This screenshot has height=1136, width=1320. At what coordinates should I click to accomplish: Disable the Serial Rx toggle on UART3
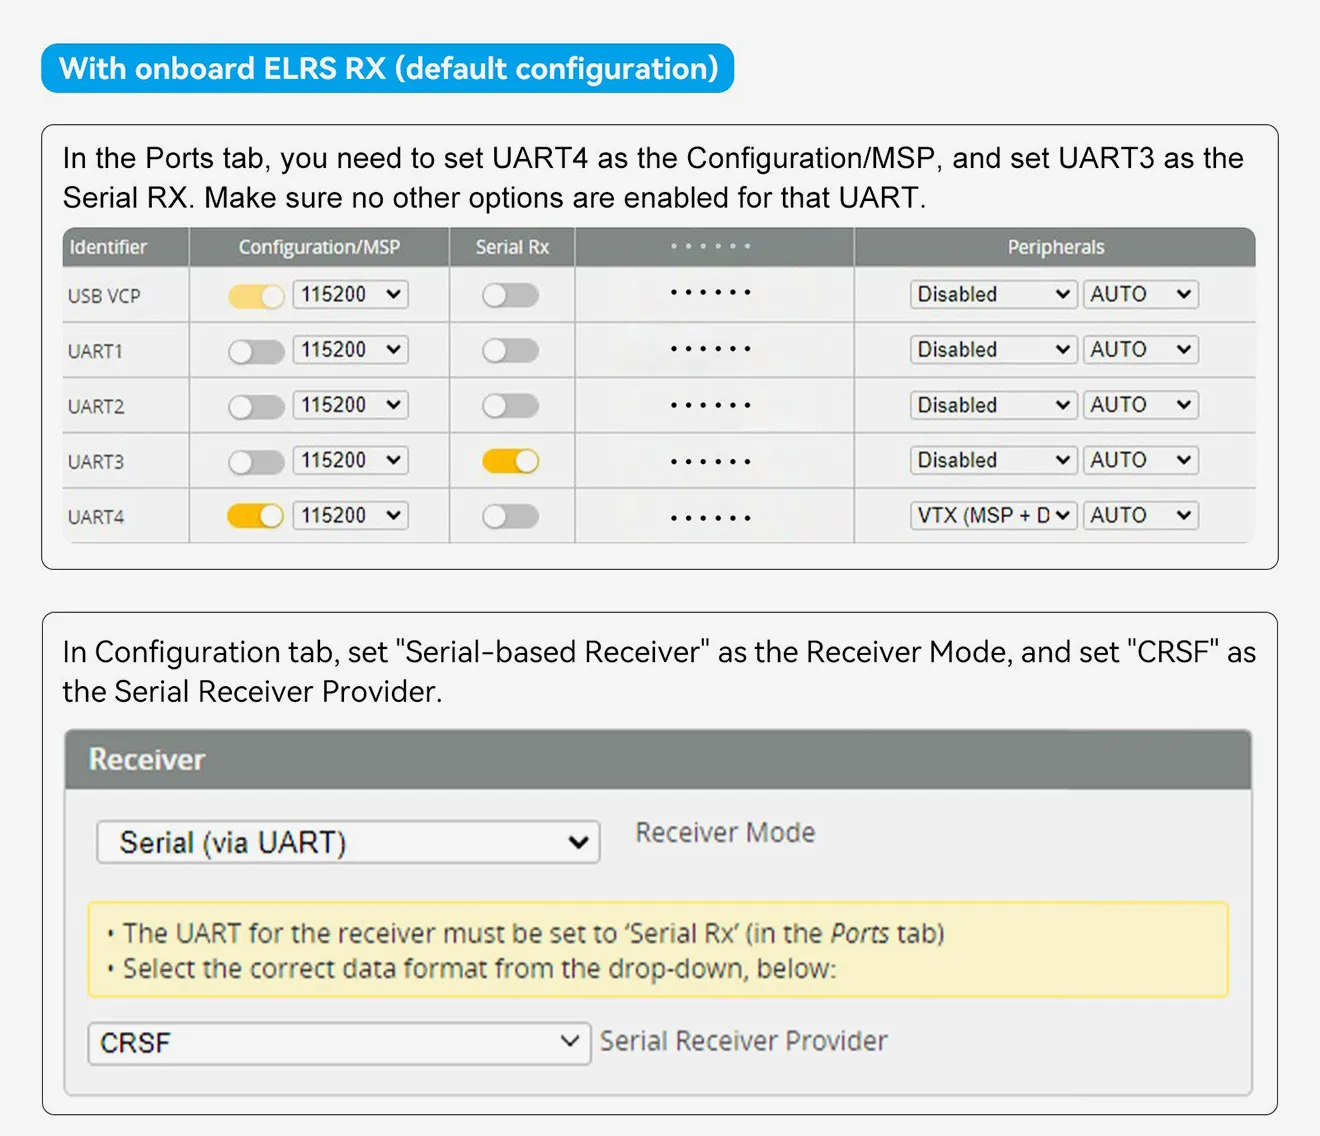point(511,460)
